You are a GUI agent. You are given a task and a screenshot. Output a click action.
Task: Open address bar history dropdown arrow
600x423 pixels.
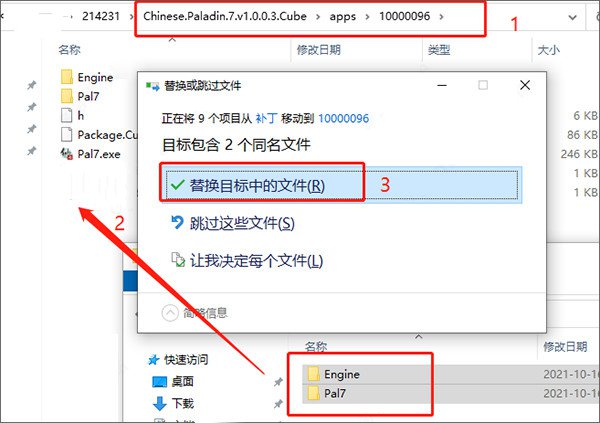572,17
